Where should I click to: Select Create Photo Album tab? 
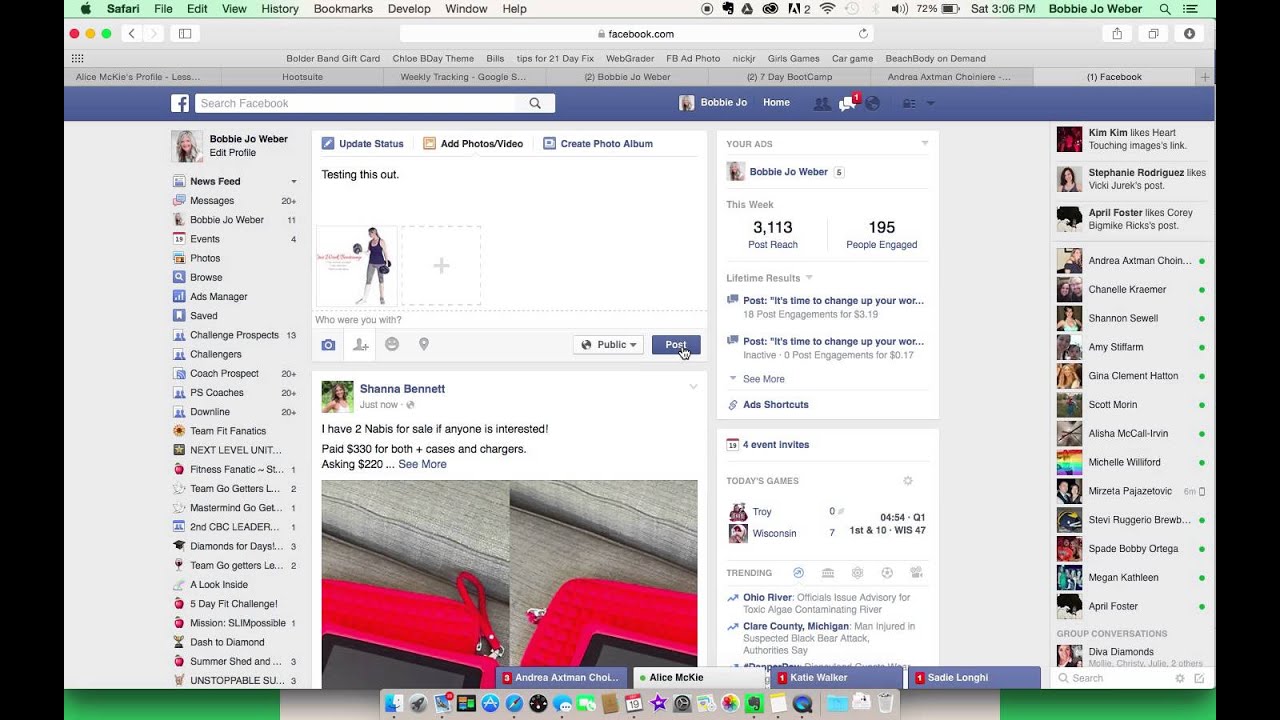coord(598,143)
